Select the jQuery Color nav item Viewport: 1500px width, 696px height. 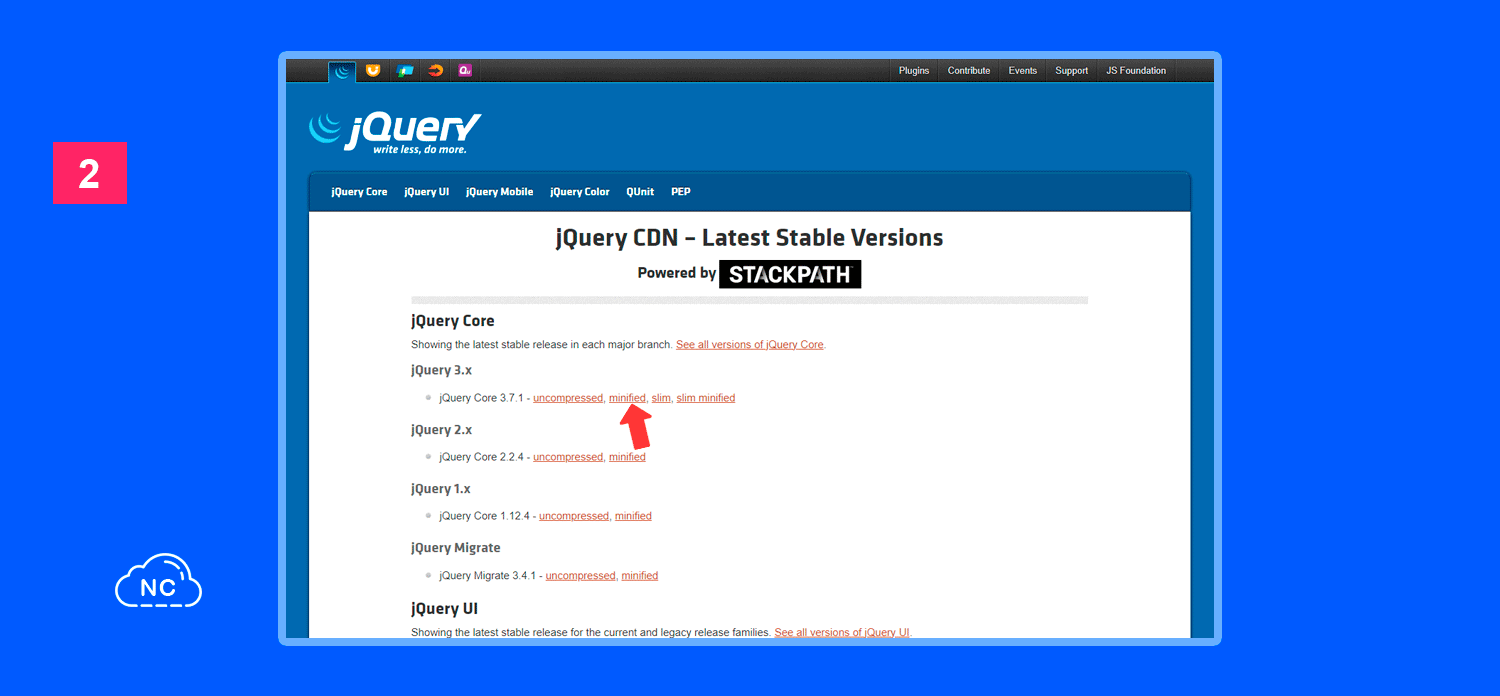580,192
